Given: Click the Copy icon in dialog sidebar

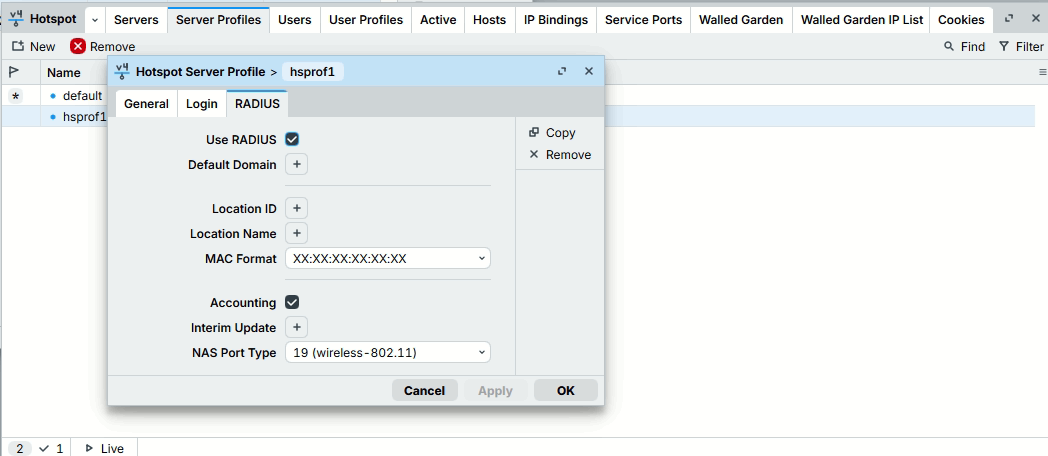Looking at the screenshot, I should pos(533,132).
